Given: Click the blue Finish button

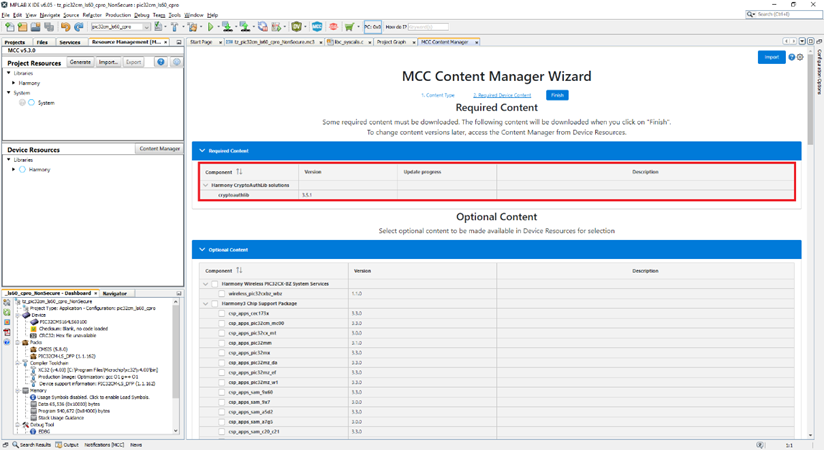Looking at the screenshot, I should [557, 95].
